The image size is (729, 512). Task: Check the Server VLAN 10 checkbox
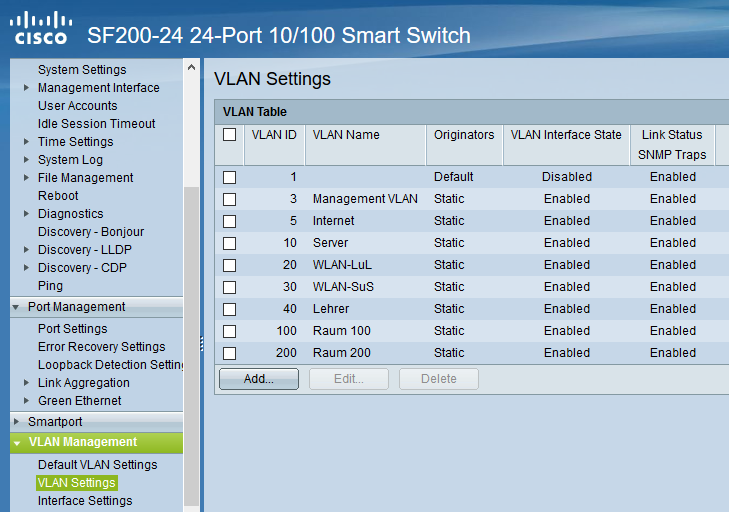(x=229, y=243)
